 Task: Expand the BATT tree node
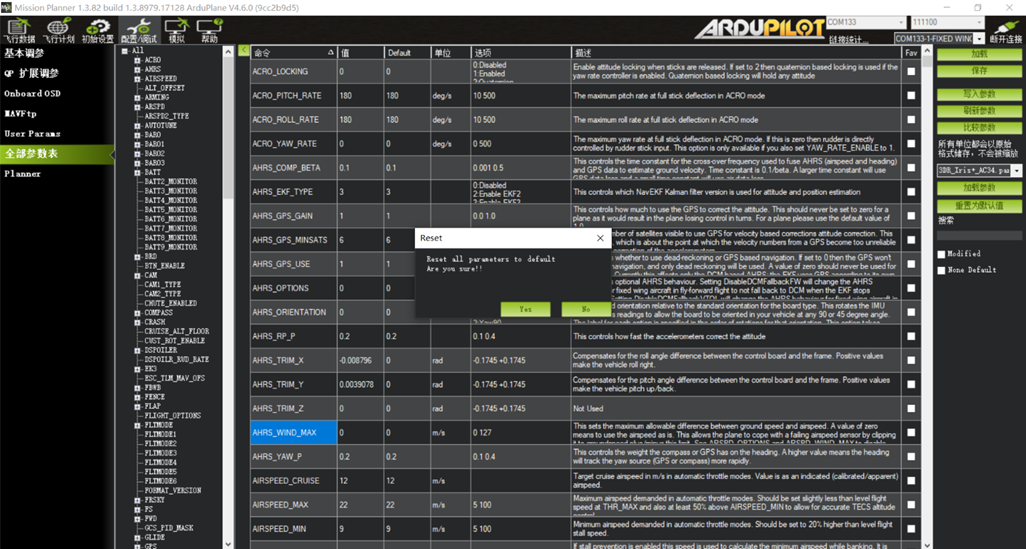click(137, 172)
